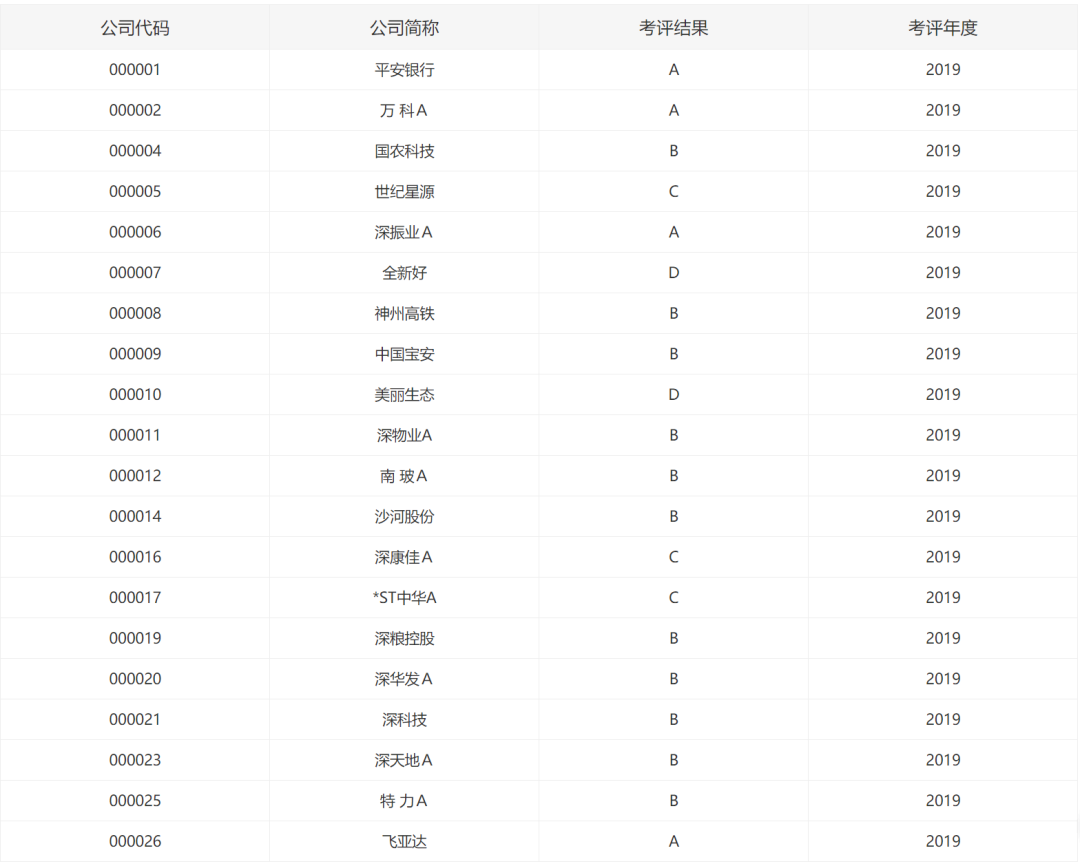Select company code 000004
The width and height of the screenshot is (1080, 866).
click(135, 151)
